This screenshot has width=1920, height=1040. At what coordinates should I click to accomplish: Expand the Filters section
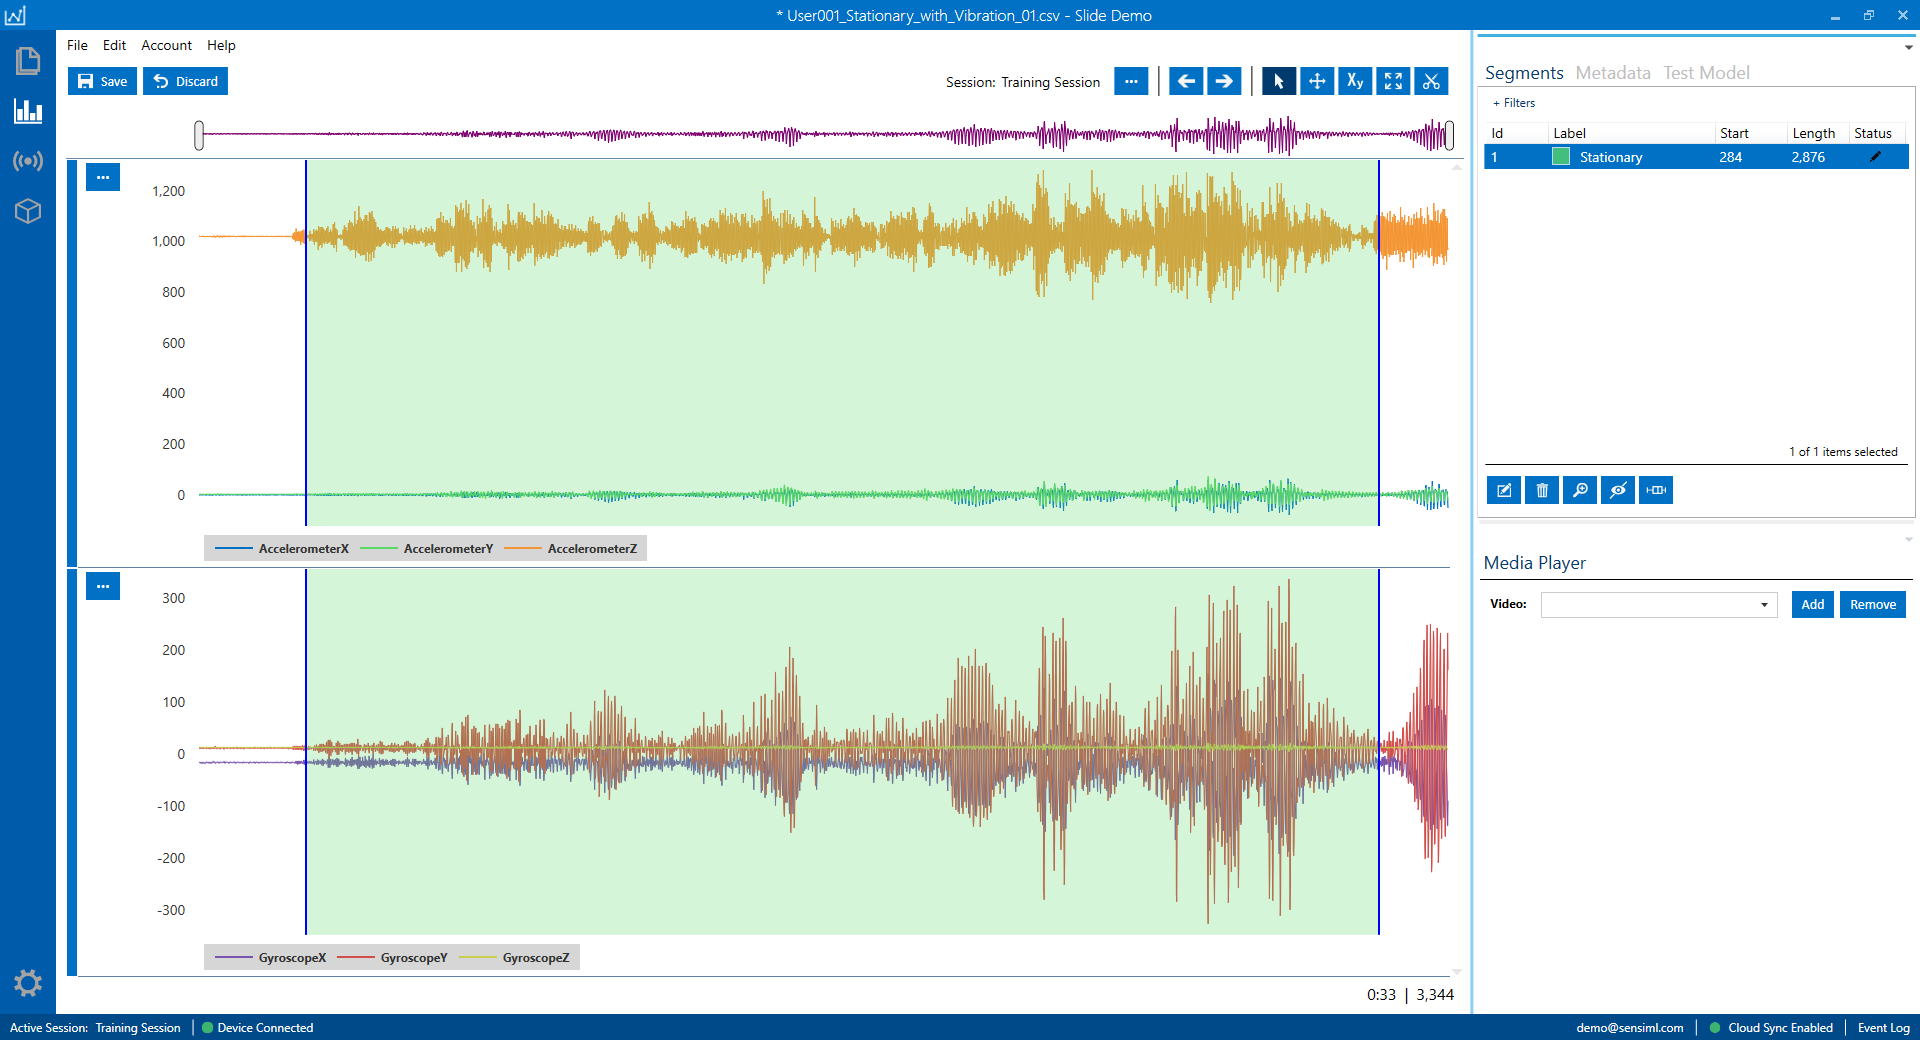tap(1514, 103)
